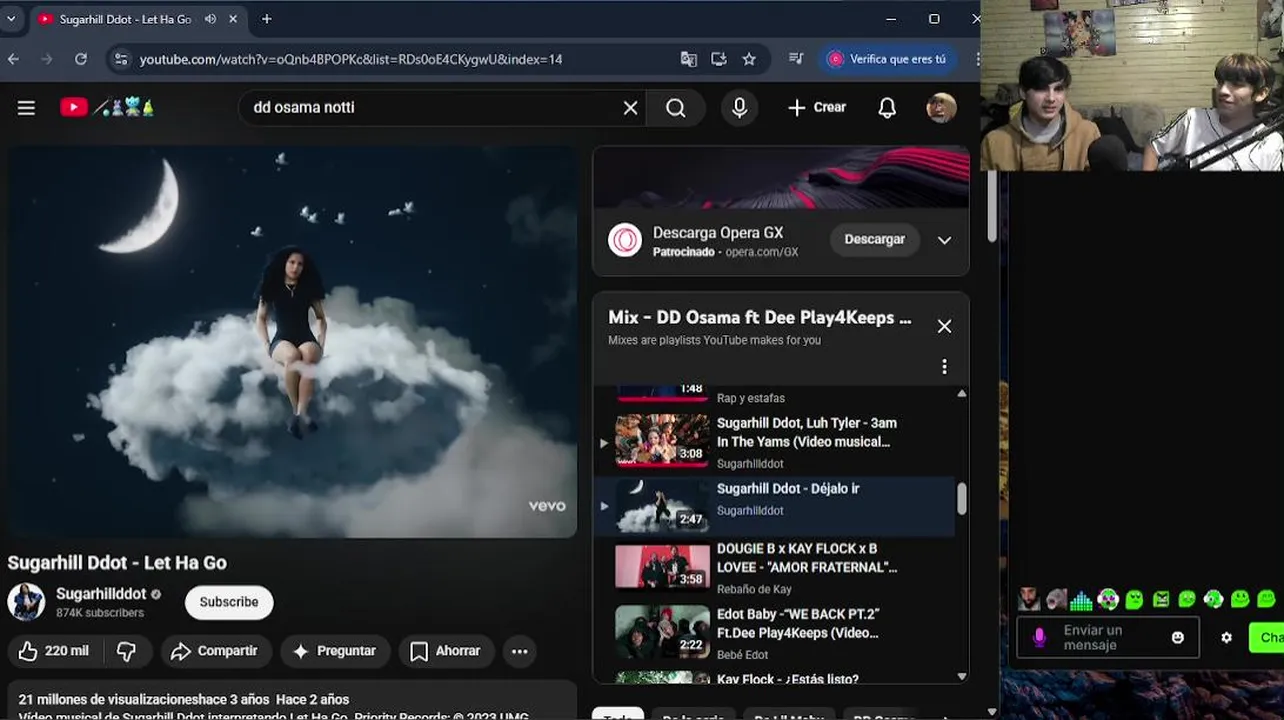The width and height of the screenshot is (1284, 720).
Task: Open the browser media control icon
Action: [796, 59]
